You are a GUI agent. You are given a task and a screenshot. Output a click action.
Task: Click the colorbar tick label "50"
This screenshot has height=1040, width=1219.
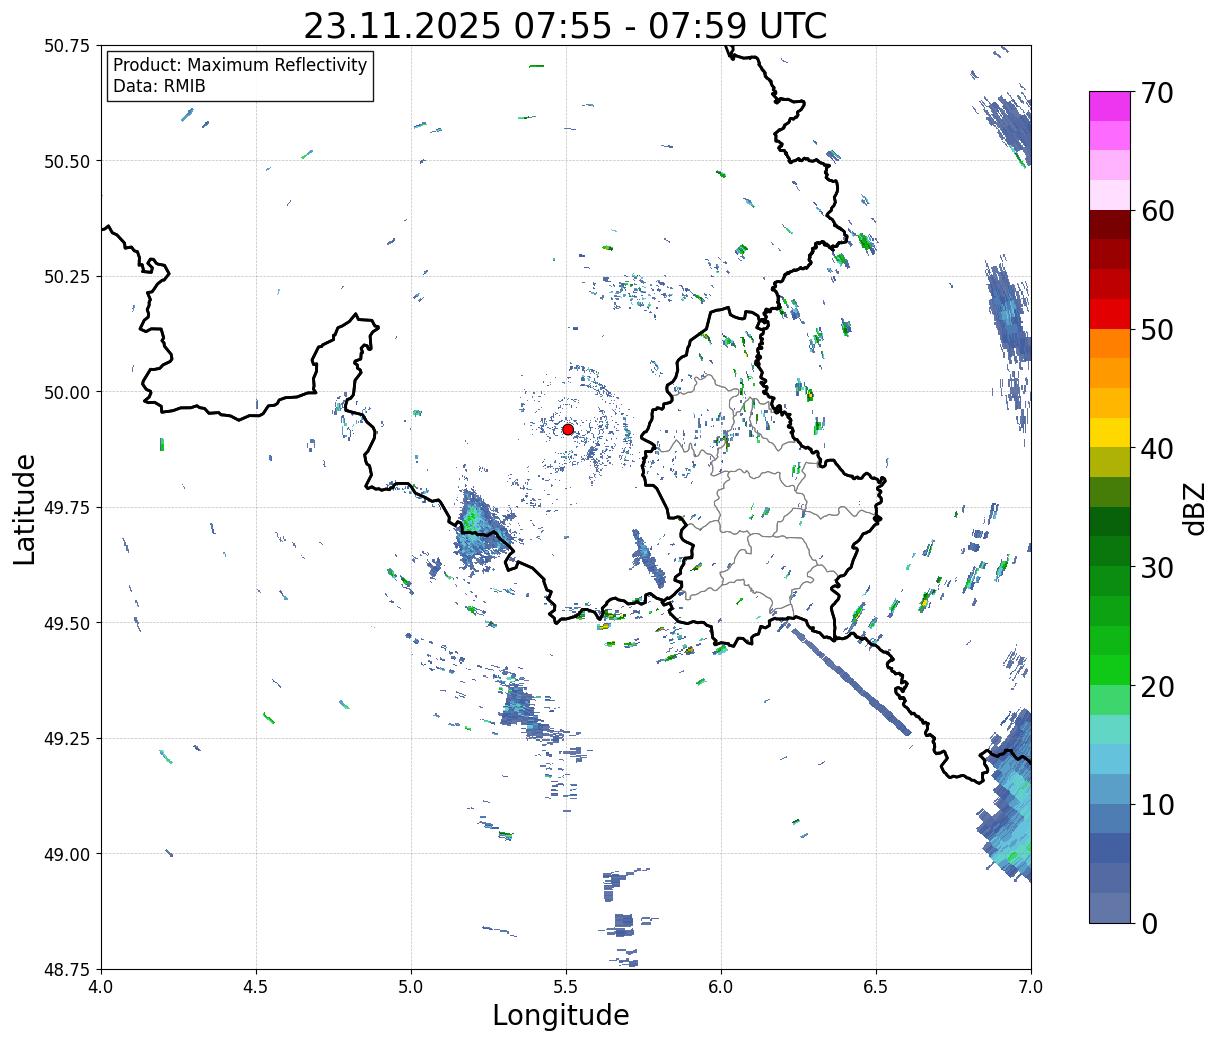tap(1157, 330)
